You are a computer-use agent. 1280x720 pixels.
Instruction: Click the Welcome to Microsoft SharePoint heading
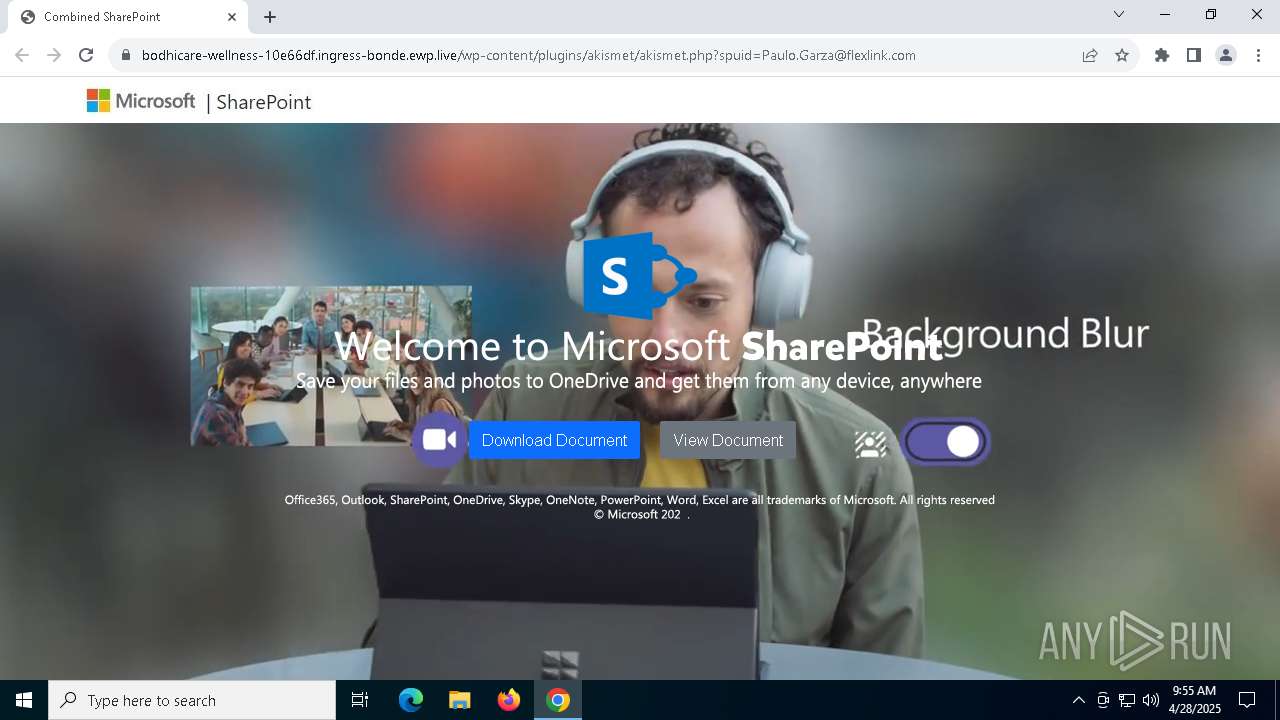[638, 346]
